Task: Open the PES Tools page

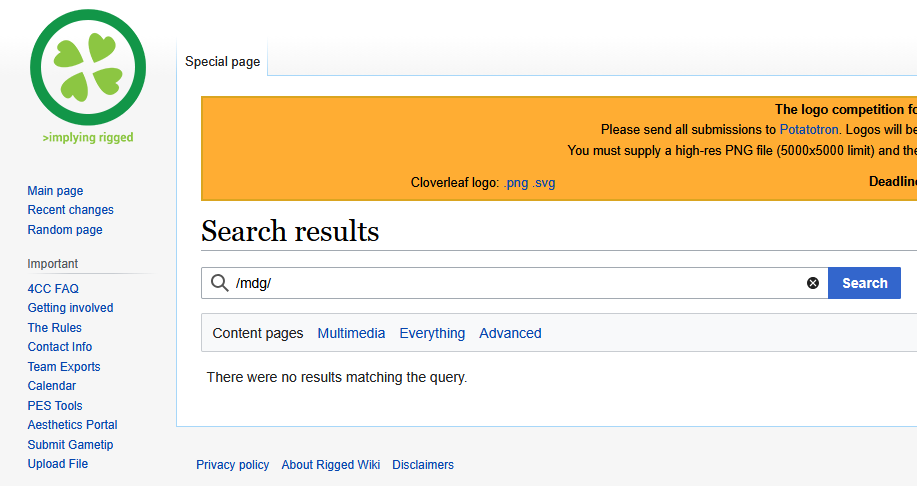Action: 55,405
